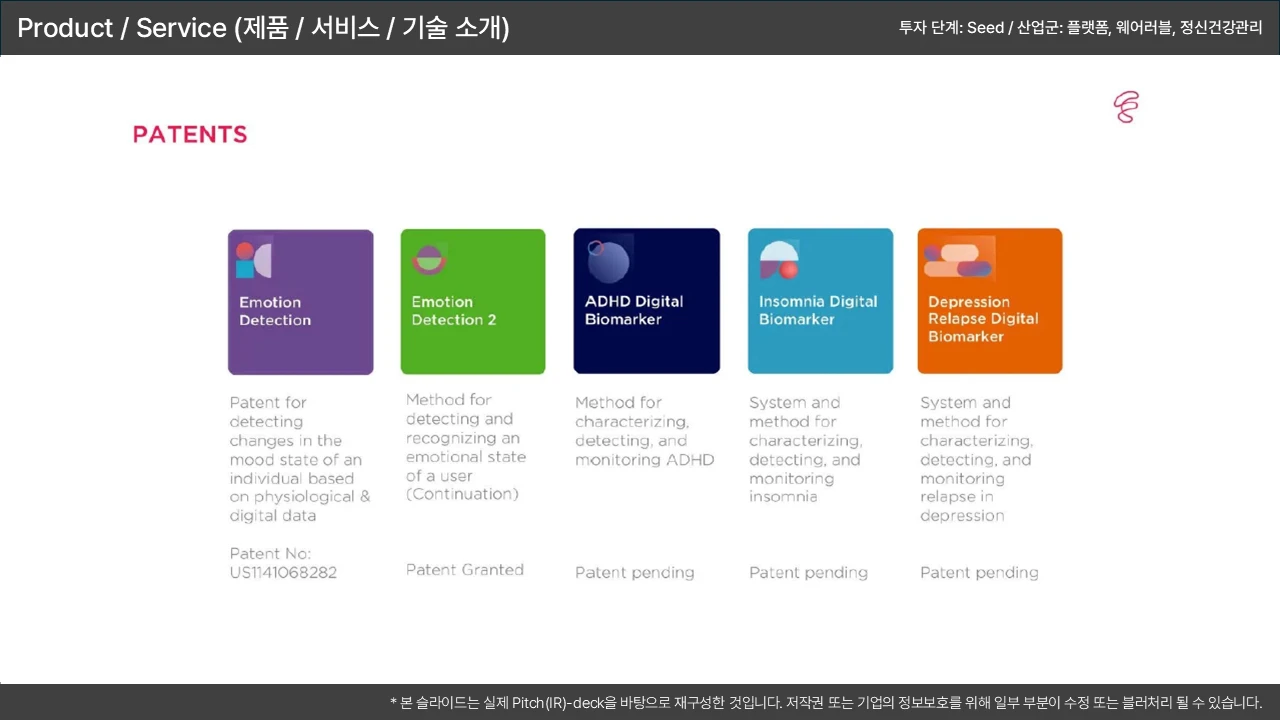
Task: Click the PATENTS heading
Action: pyautogui.click(x=190, y=135)
